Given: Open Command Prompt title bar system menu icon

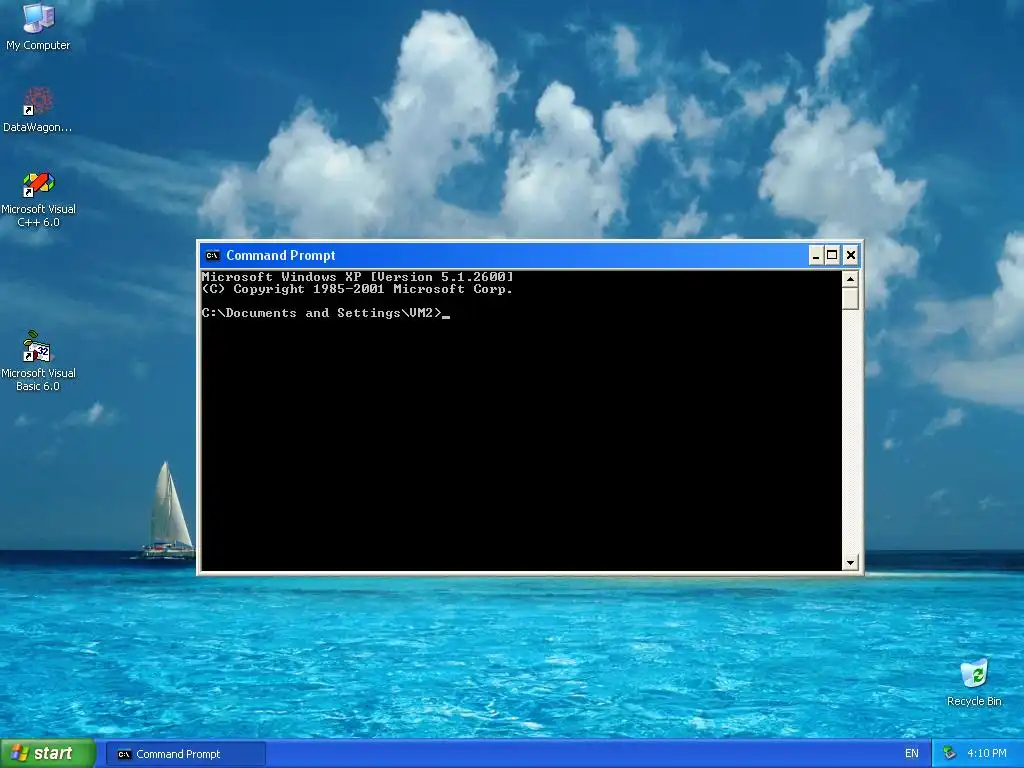Looking at the screenshot, I should tap(212, 255).
